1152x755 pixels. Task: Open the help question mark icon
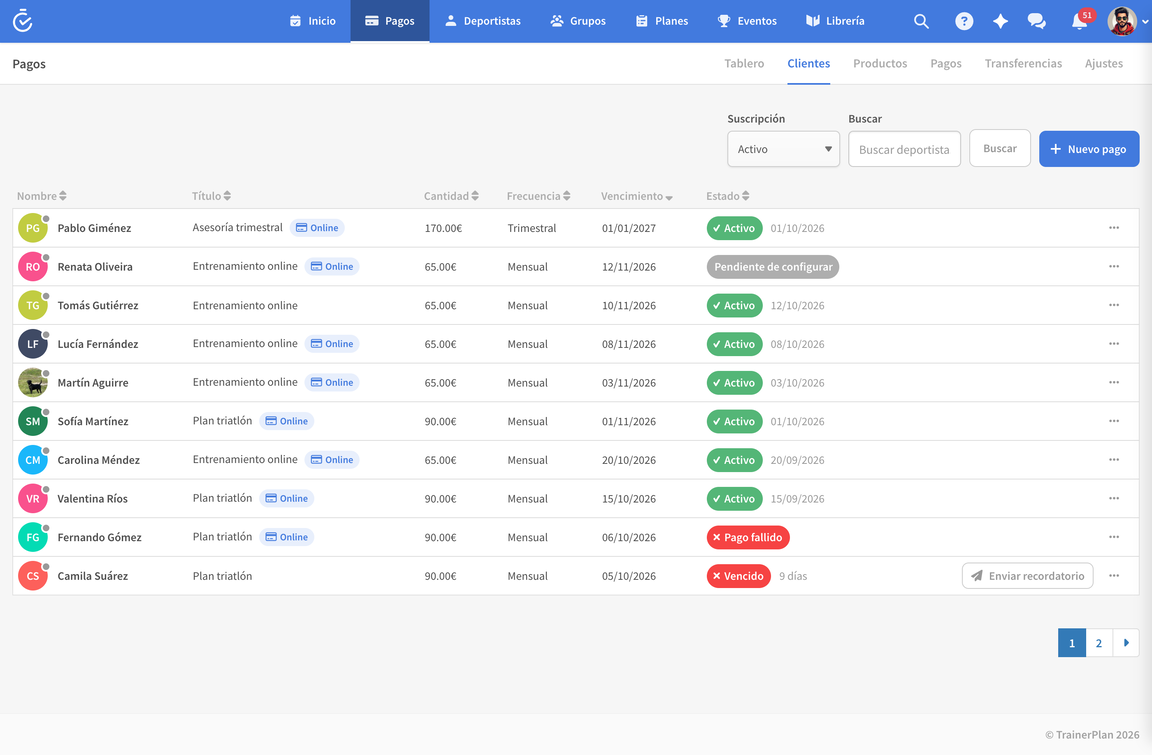964,21
